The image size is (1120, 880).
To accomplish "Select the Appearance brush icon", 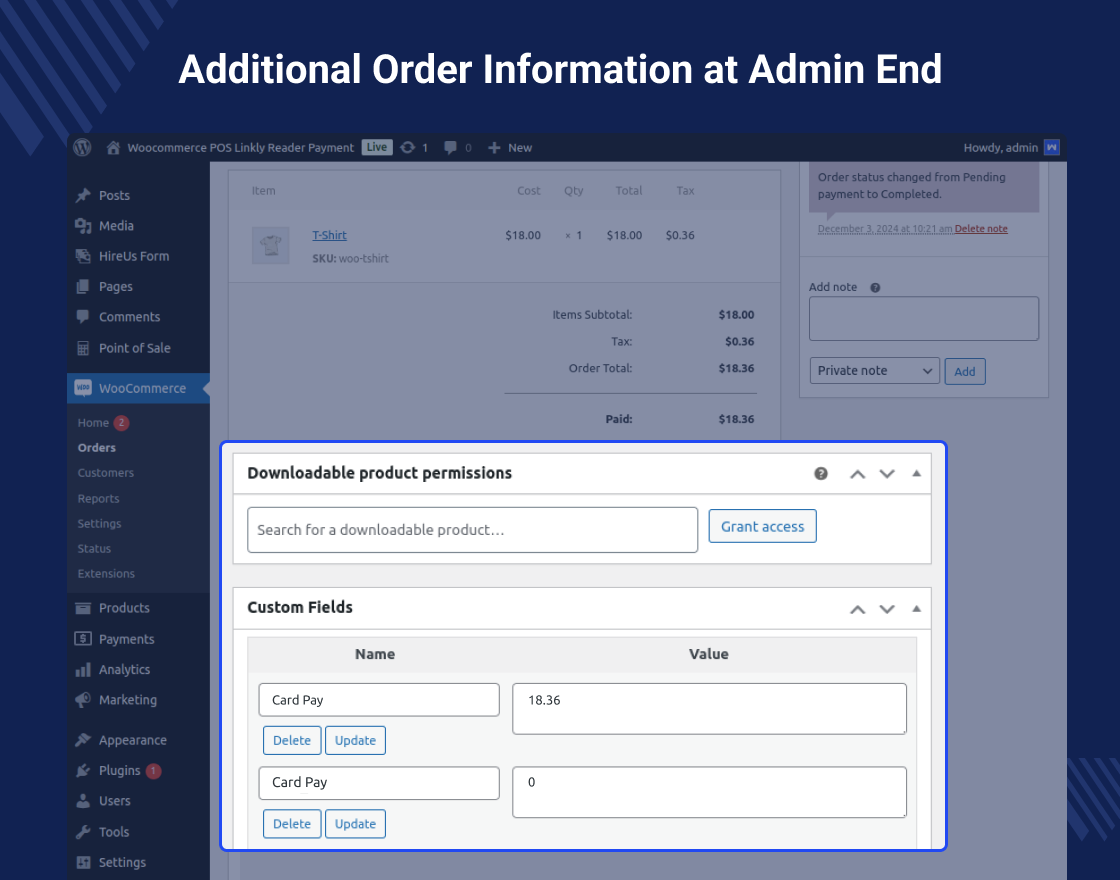I will point(85,740).
